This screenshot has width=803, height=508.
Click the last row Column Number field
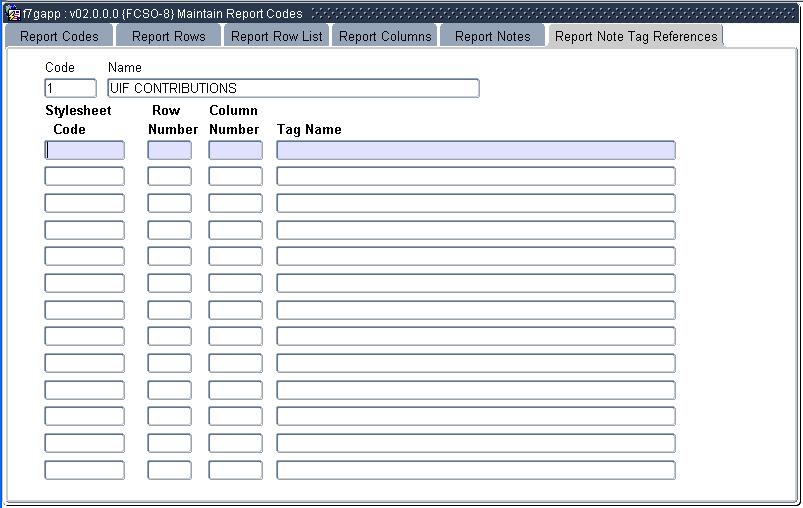pos(235,470)
